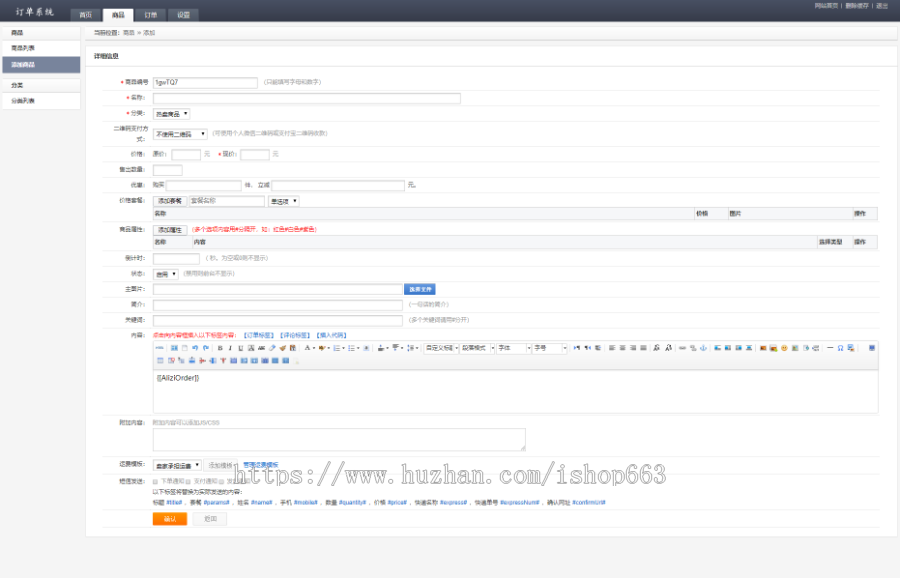900x578 pixels.
Task: Switch to the 订单 top tab
Action: (149, 15)
